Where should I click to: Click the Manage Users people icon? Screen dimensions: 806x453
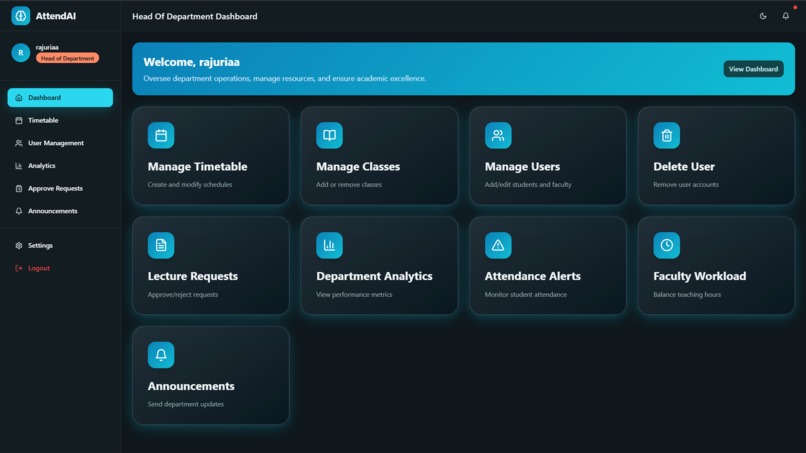pos(498,135)
